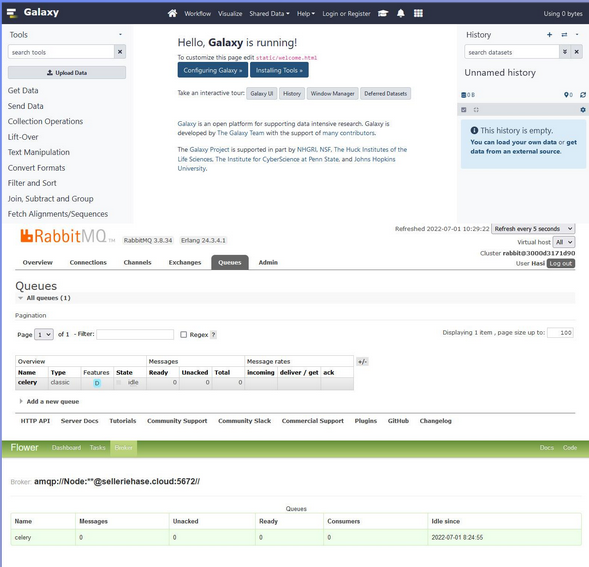
Task: Open the Tools panel options dropdown
Action: click(120, 35)
